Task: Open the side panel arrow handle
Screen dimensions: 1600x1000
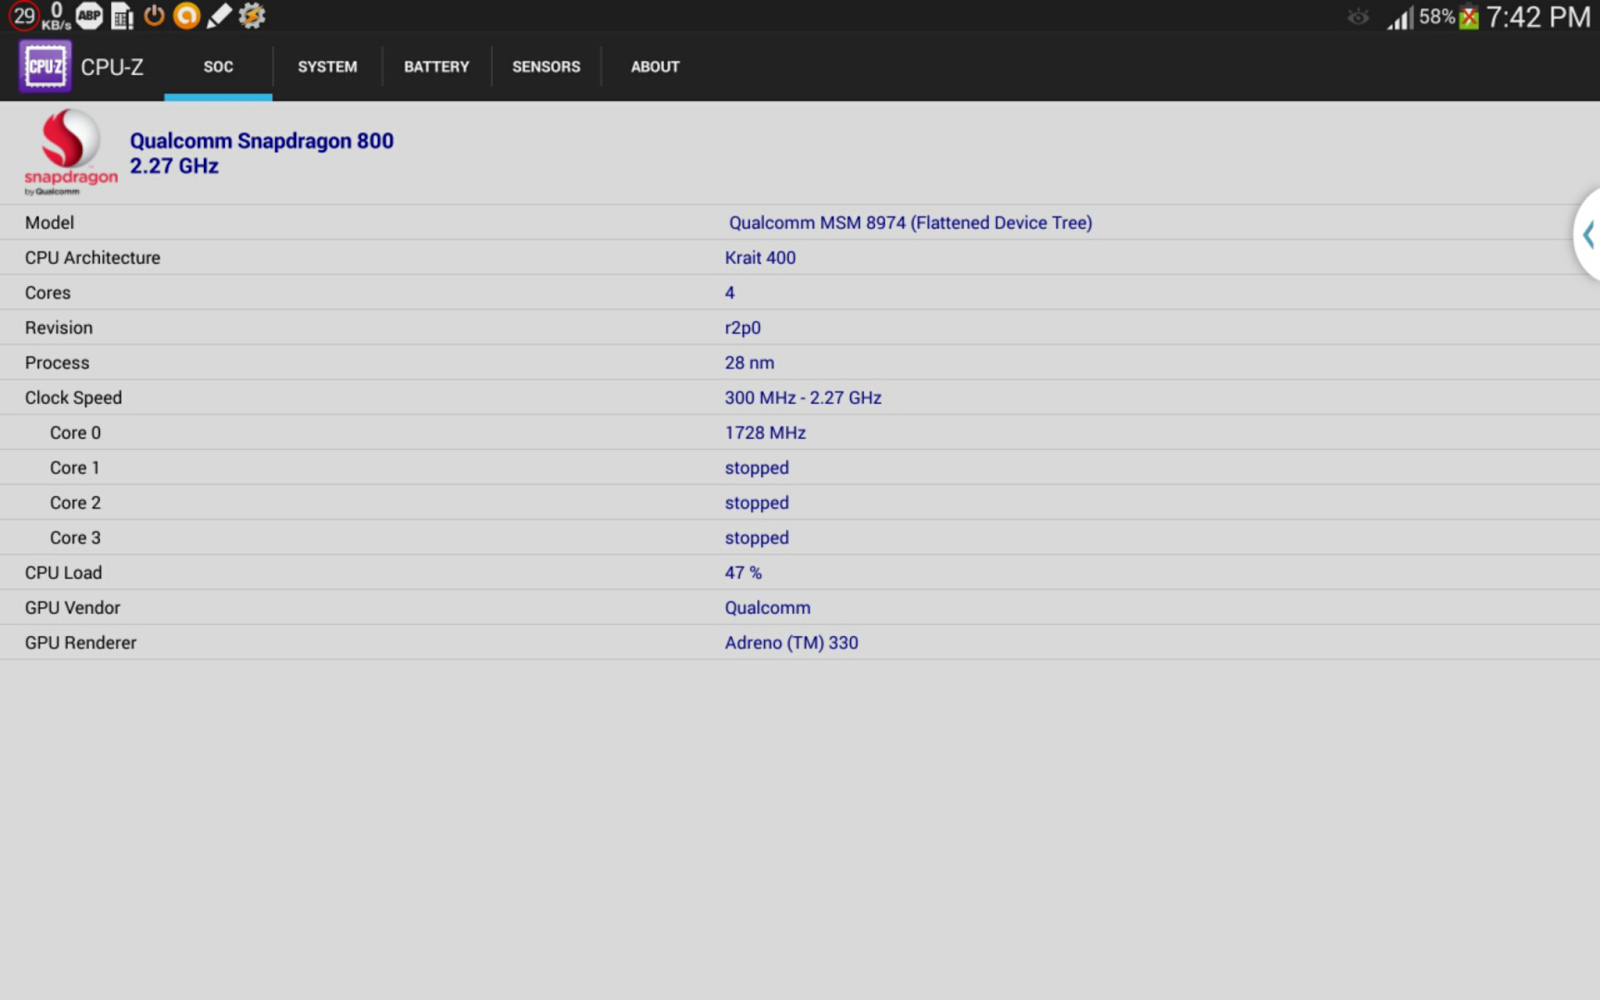Action: (1587, 235)
